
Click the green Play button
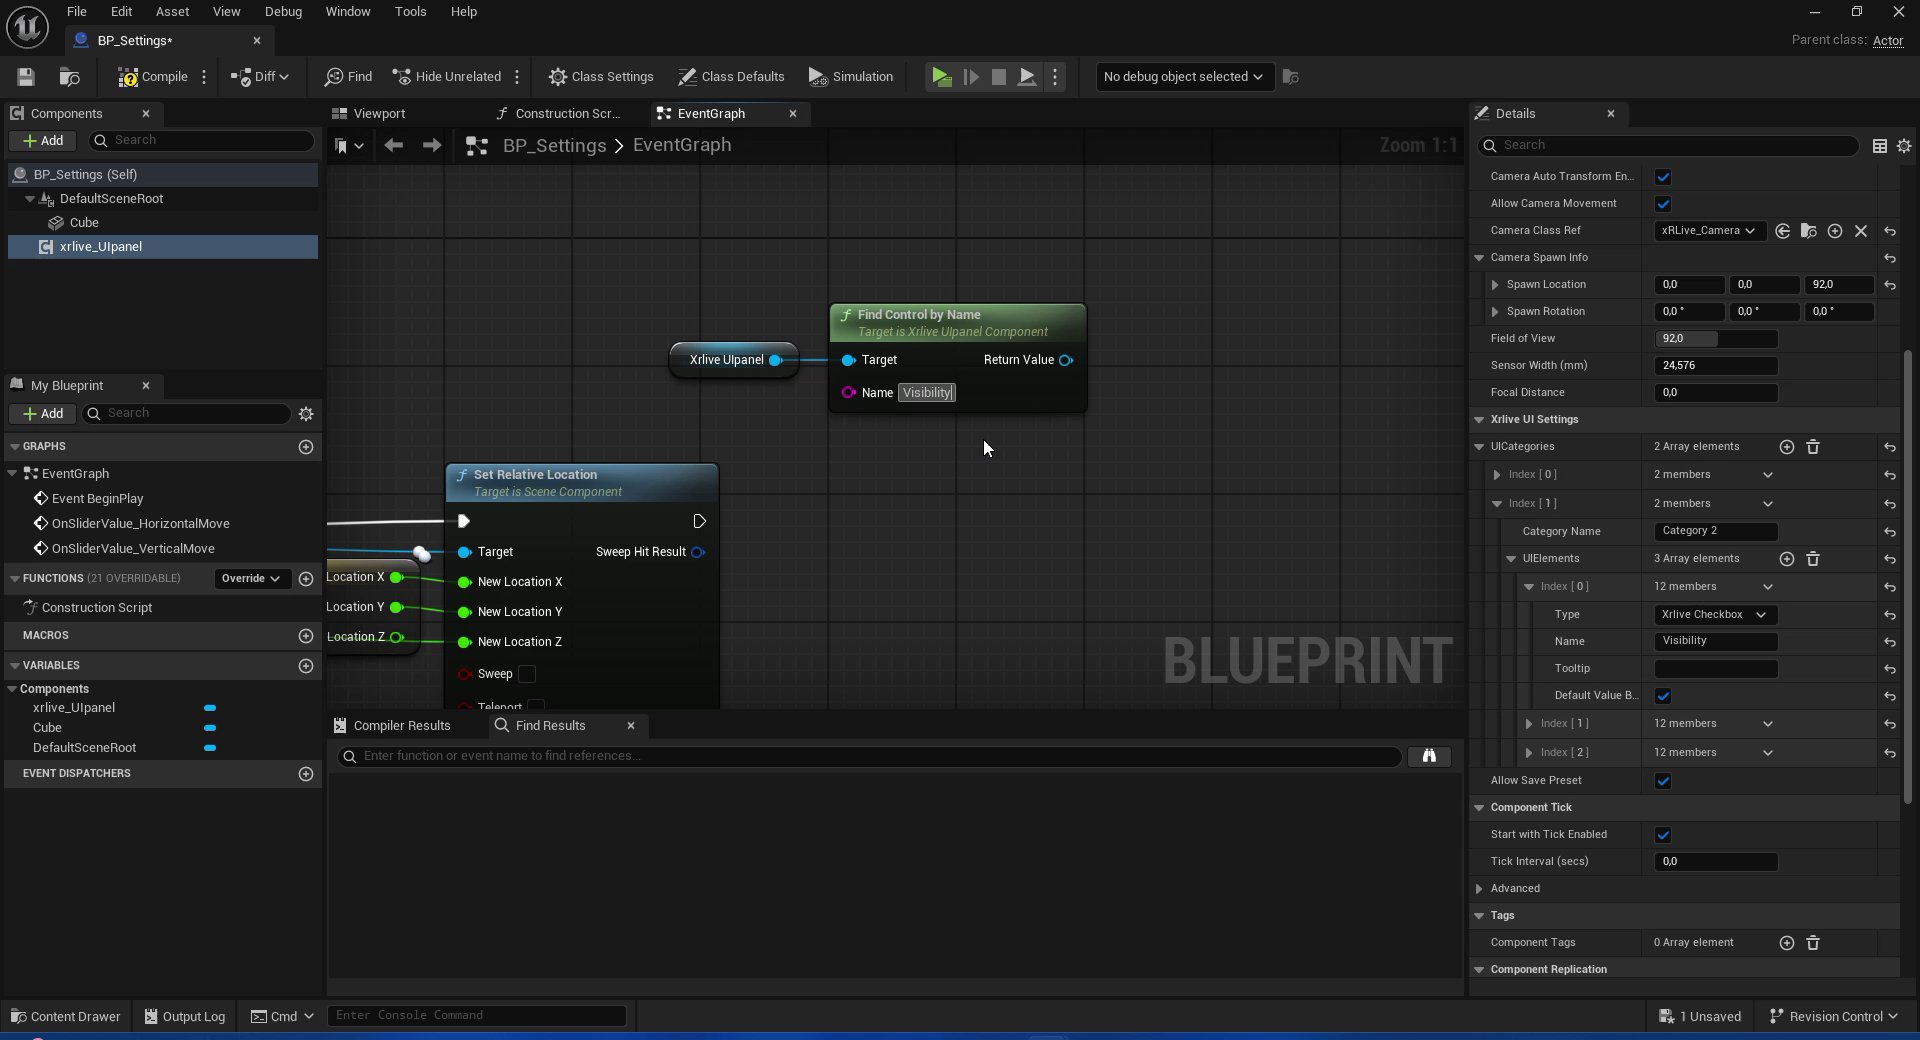(x=941, y=77)
